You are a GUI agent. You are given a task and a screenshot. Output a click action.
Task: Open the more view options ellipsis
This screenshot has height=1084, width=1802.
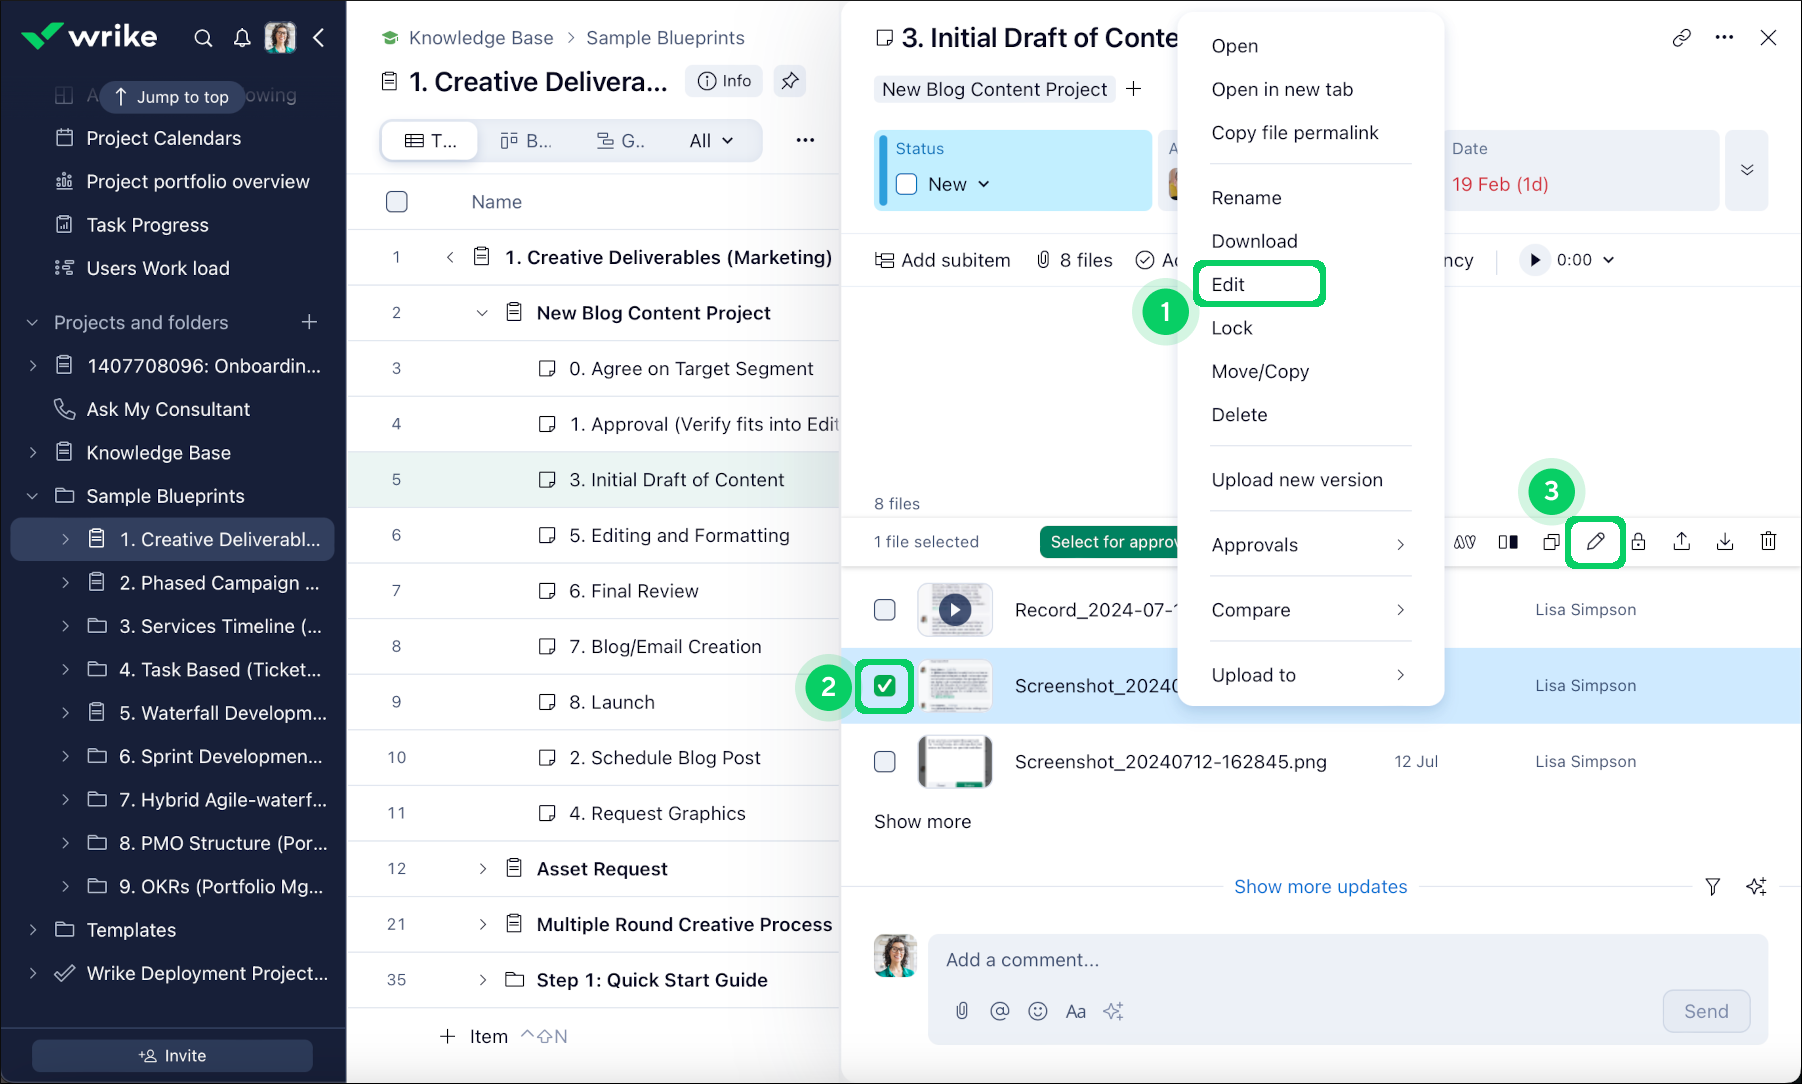coord(805,140)
